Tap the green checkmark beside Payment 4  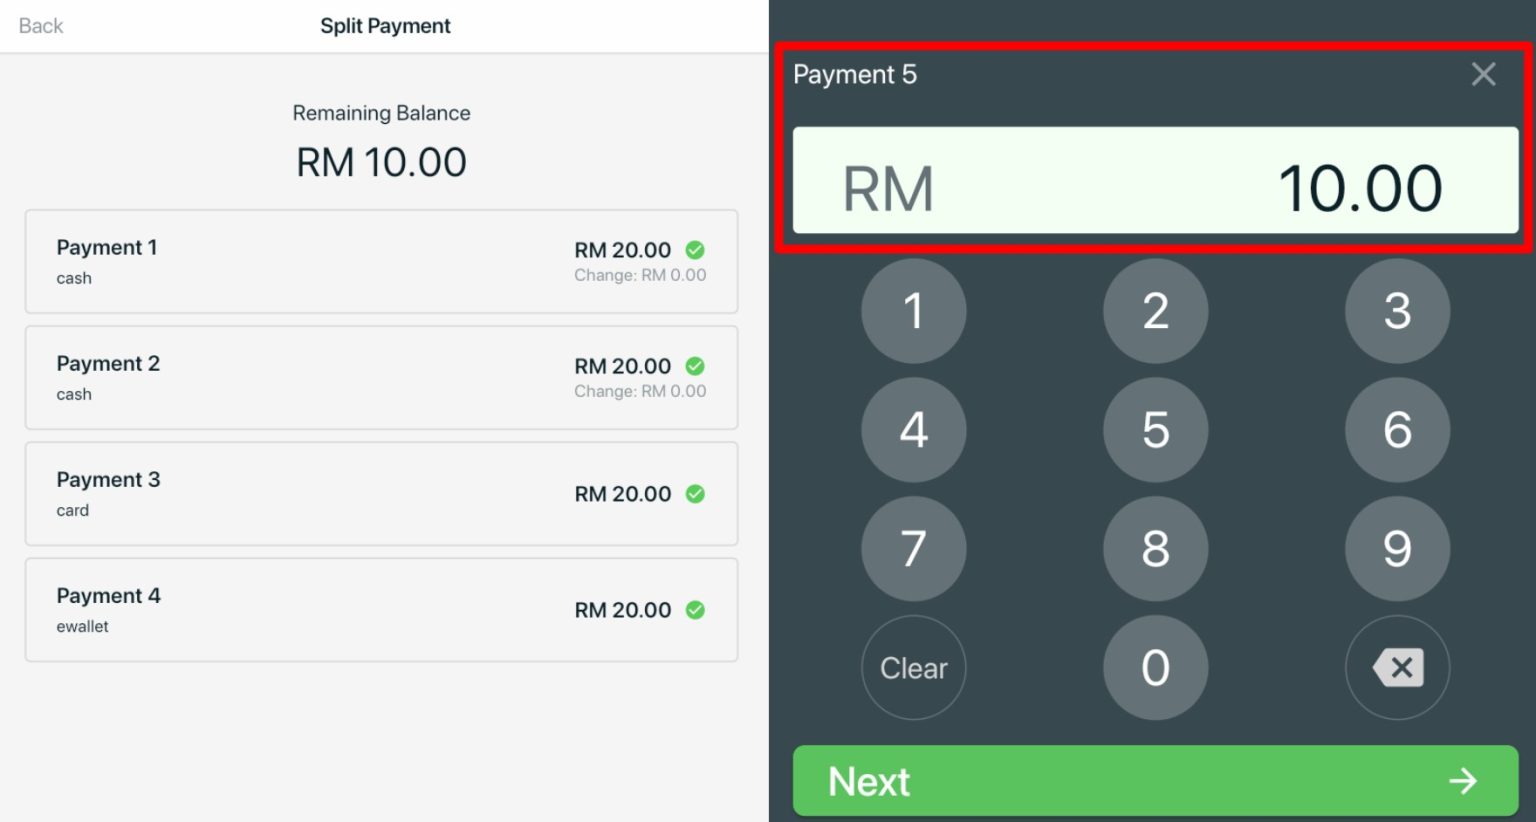696,610
